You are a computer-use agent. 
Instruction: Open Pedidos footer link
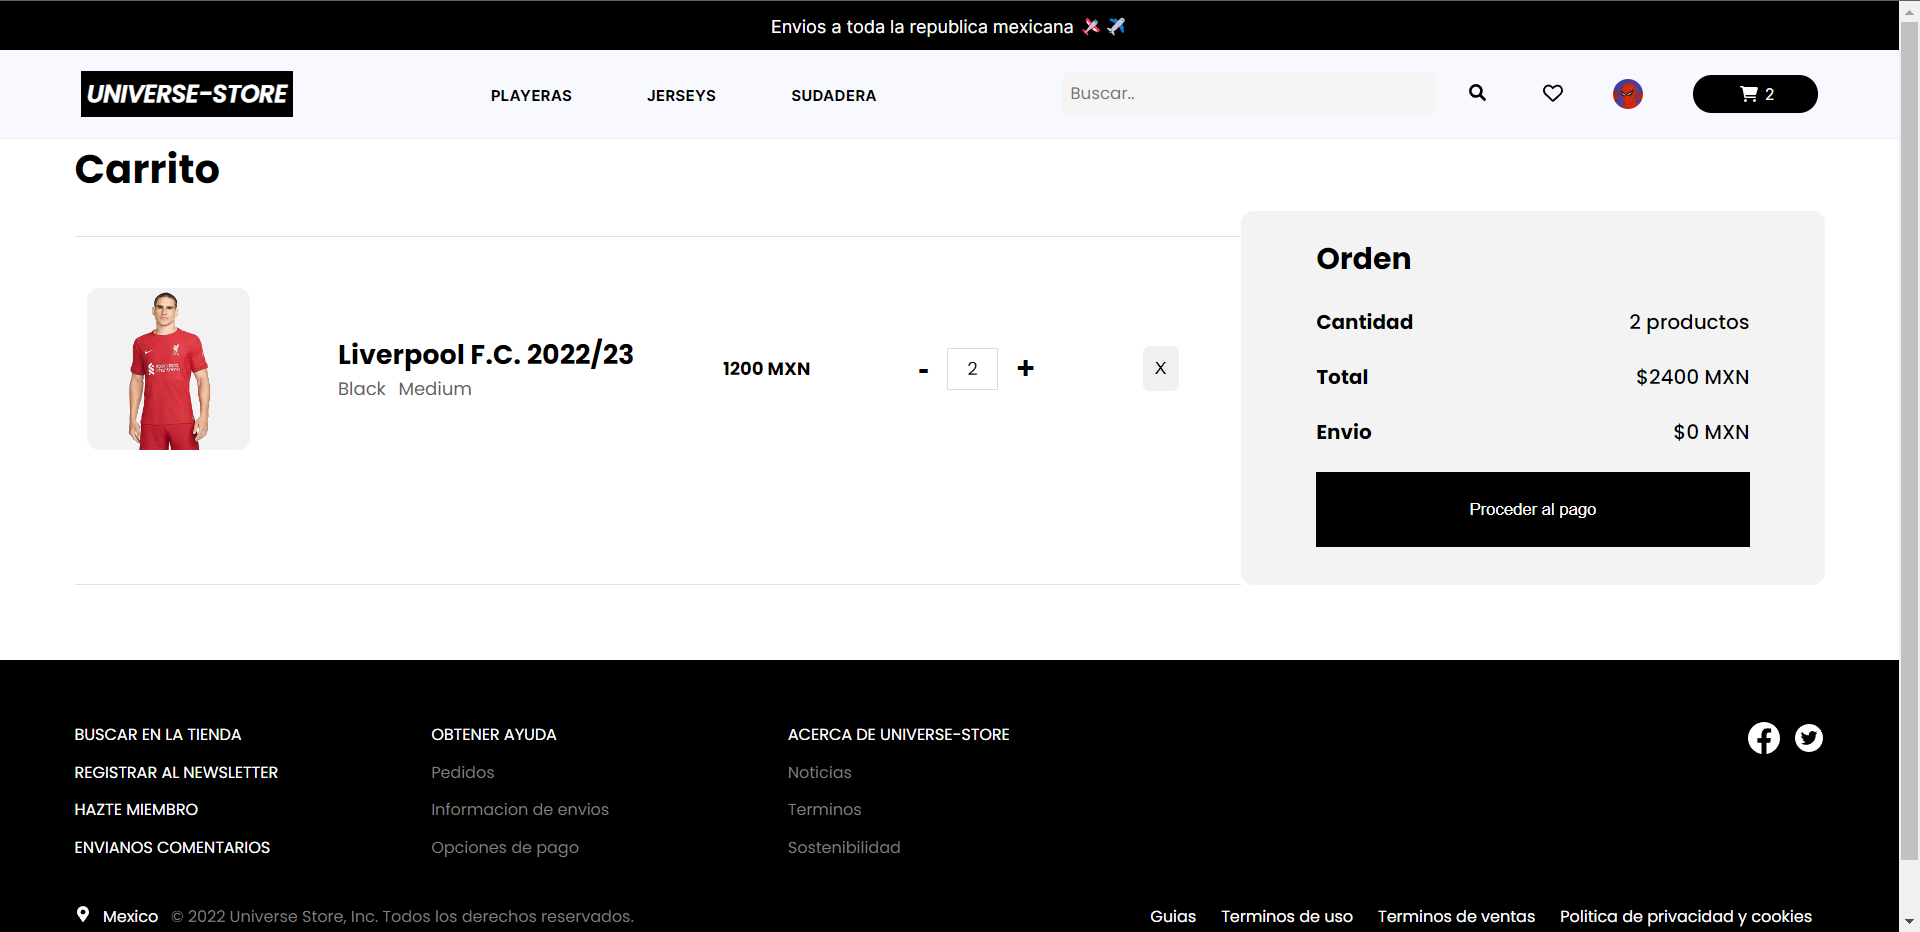[x=463, y=772]
